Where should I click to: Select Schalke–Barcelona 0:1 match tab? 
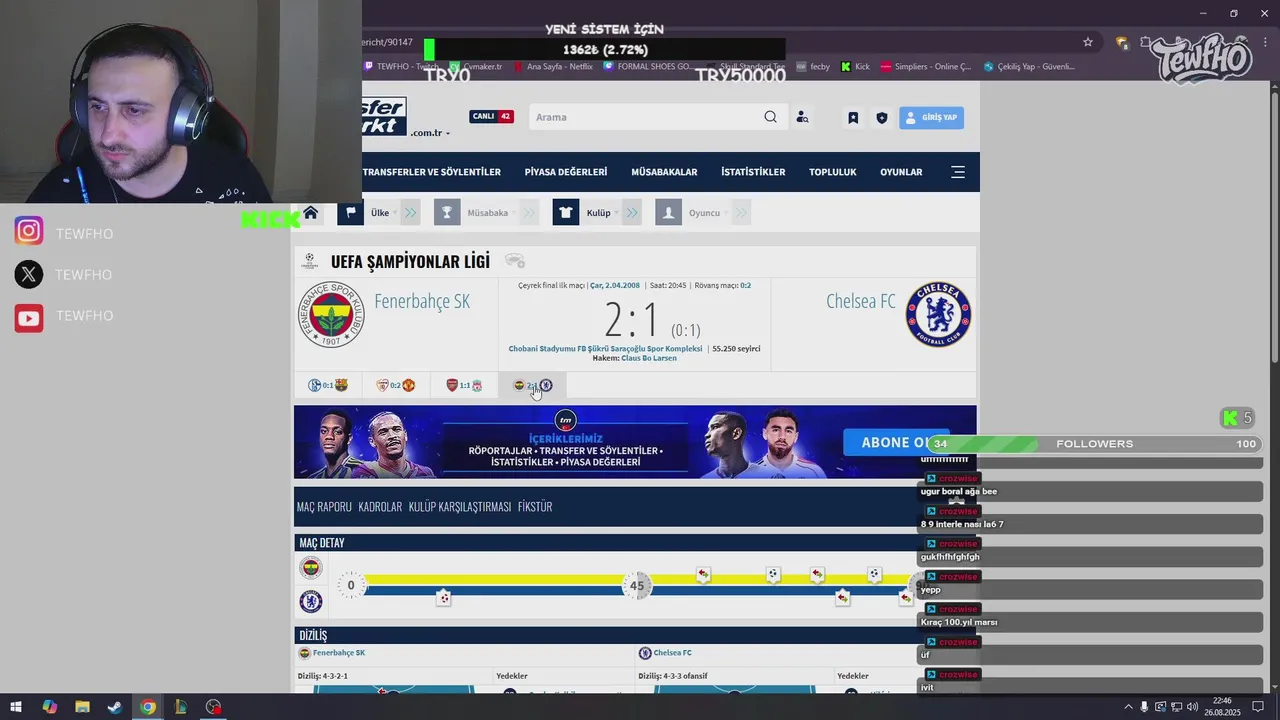point(328,385)
